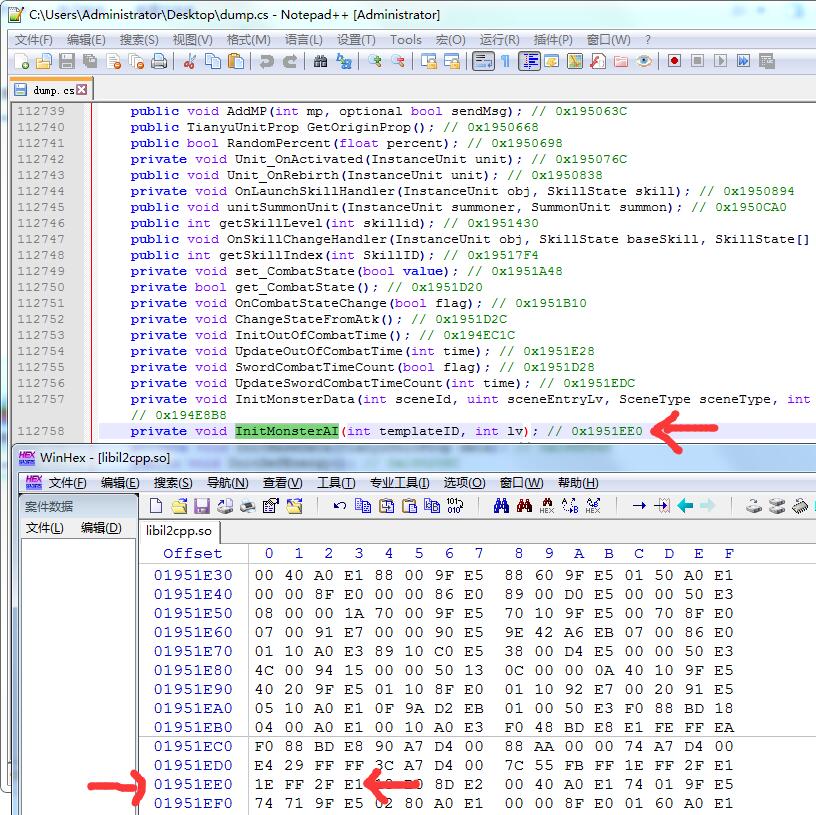Screen dimensions: 816x815
Task: Click the Zoom Out magnifier in Notepad++
Action: tap(398, 61)
